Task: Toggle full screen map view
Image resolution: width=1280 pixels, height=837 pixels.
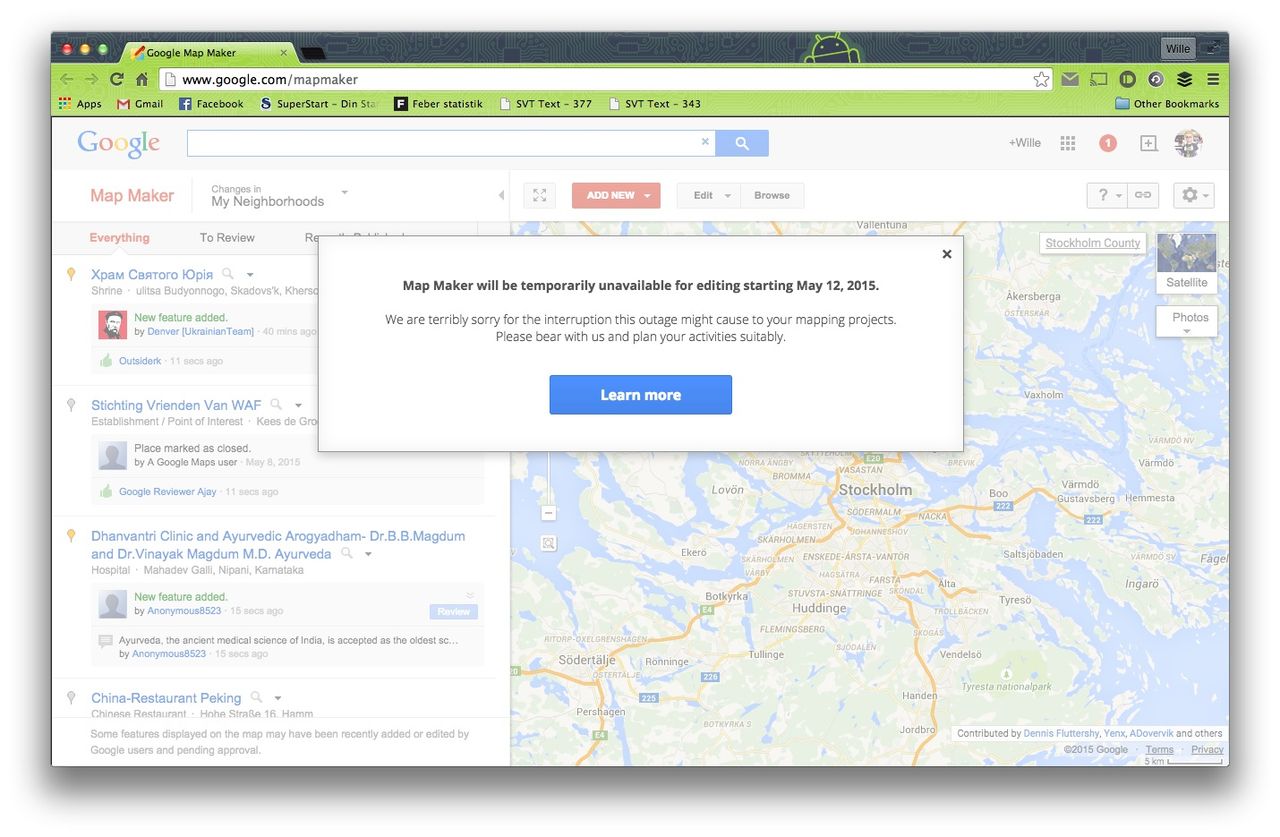Action: [539, 195]
